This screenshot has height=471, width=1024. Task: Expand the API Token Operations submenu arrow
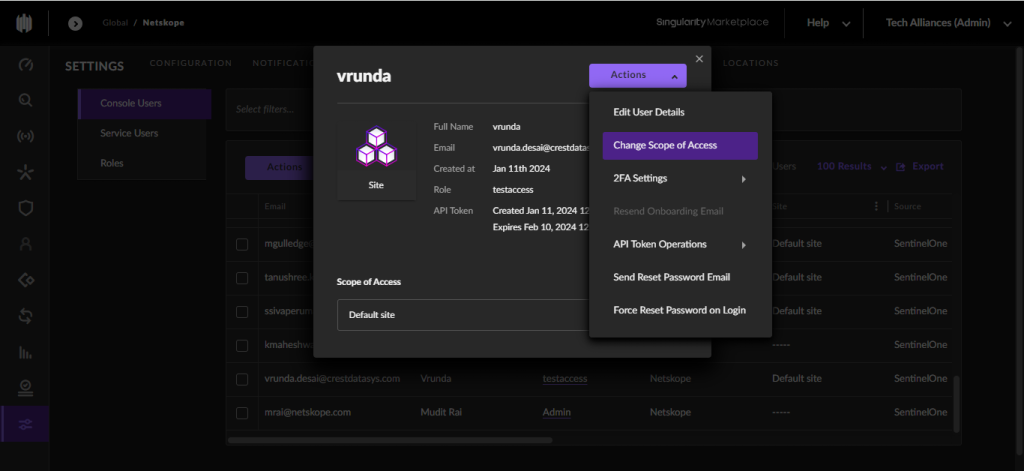tap(743, 245)
